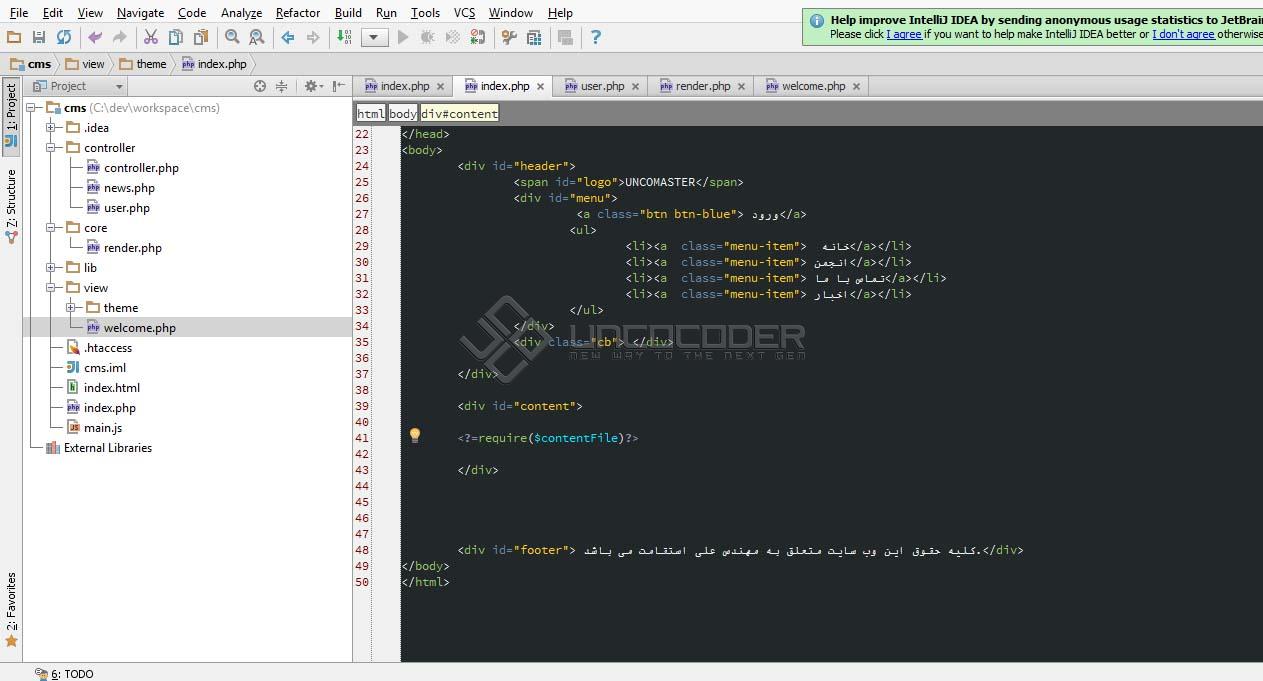Open the run configuration dropdown
This screenshot has width=1263, height=681.
click(x=375, y=37)
